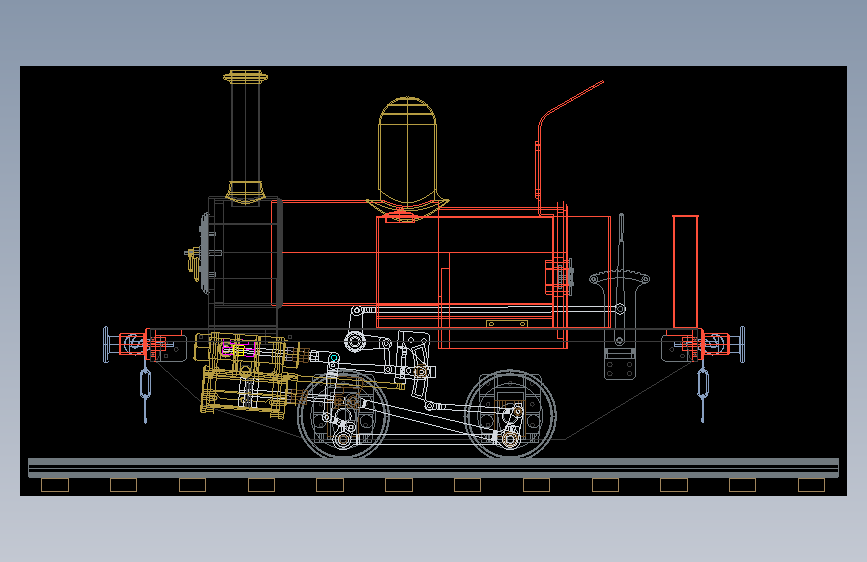This screenshot has width=867, height=562.
Task: Click the front coupling chain link
Action: click(145, 383)
